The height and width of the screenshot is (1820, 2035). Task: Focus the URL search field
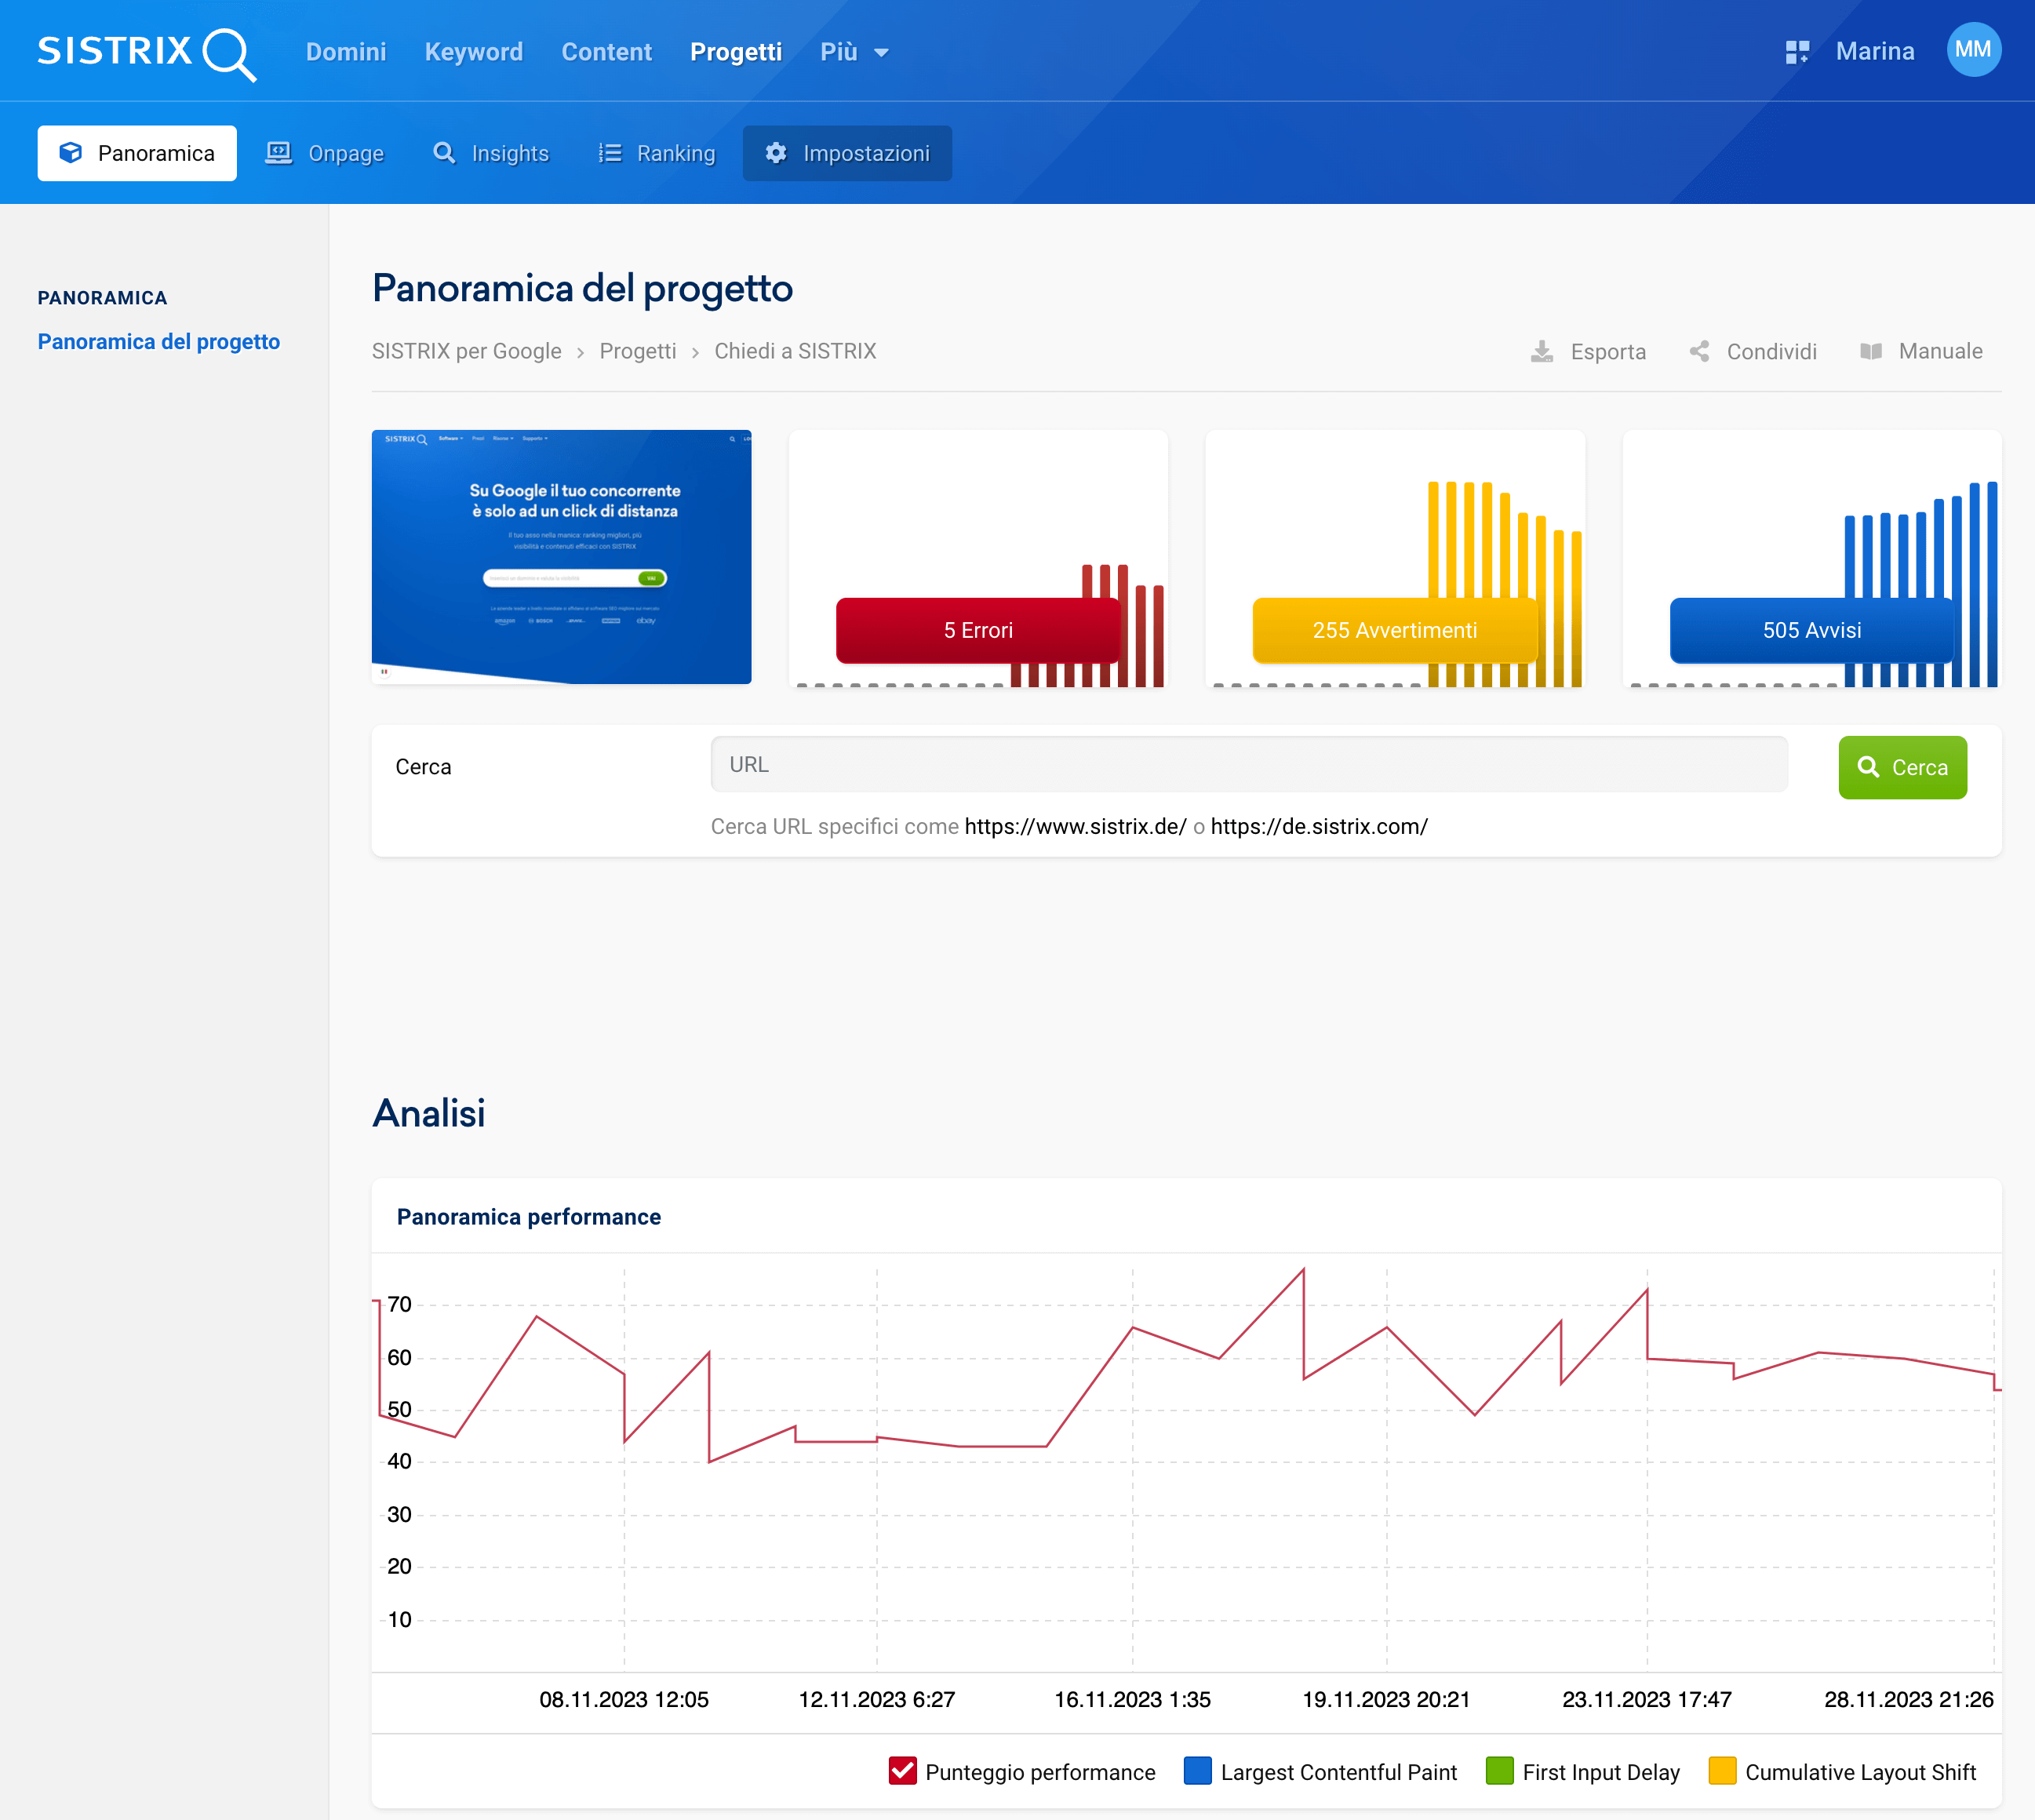click(x=1249, y=765)
